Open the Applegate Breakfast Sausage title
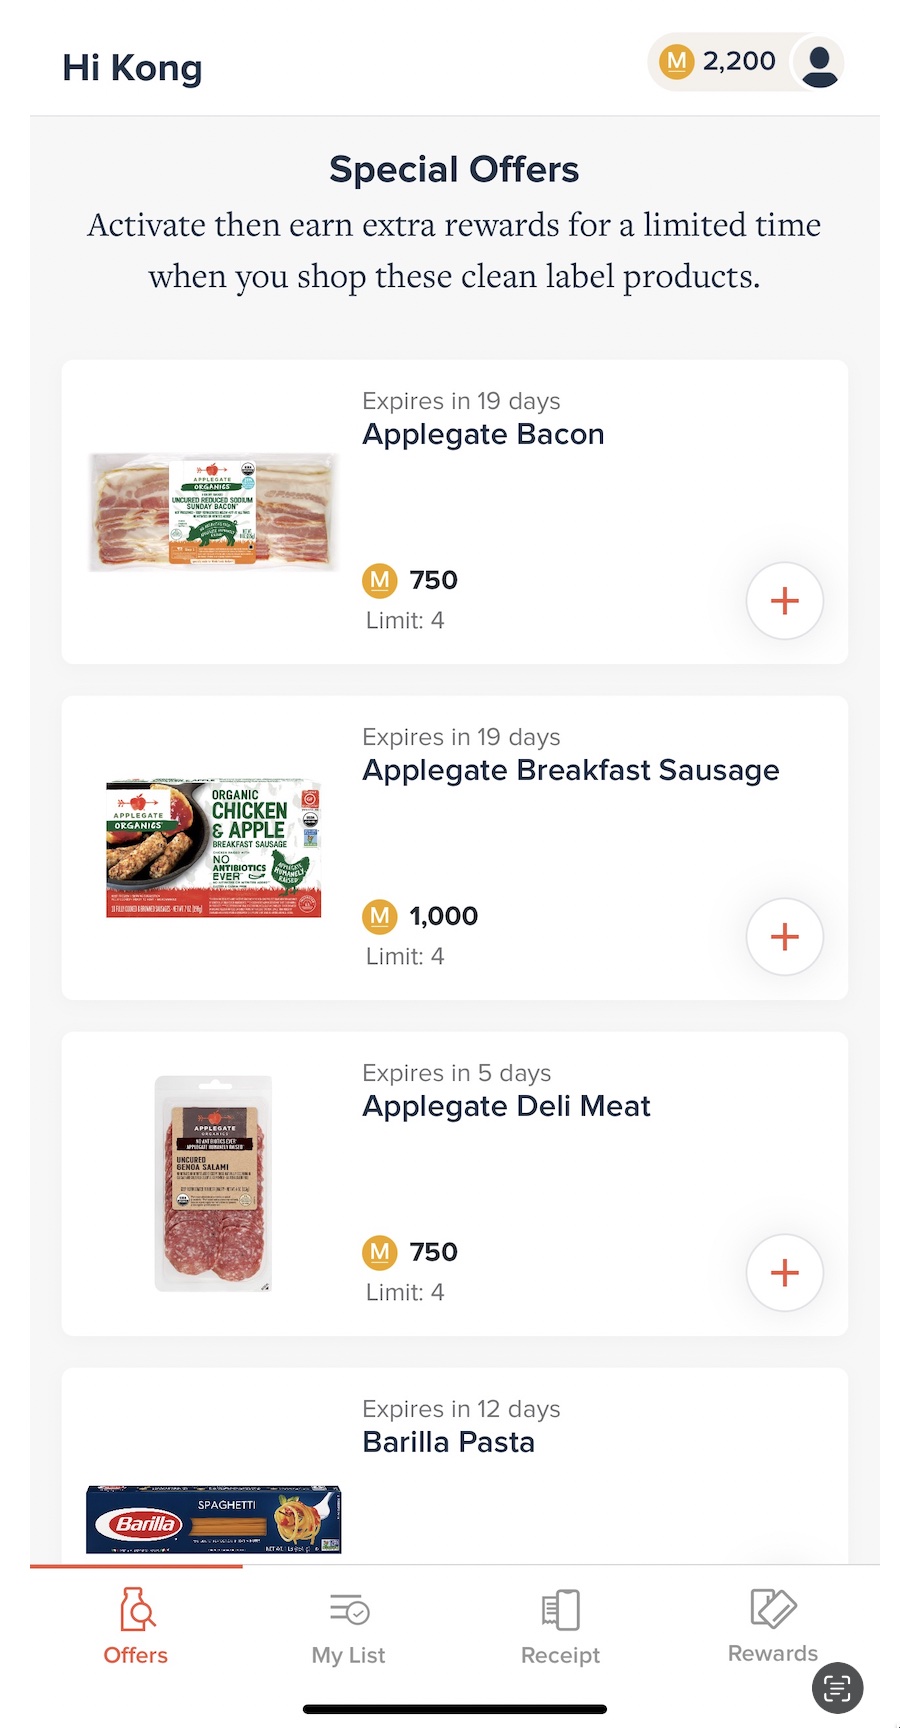Screen dimensions: 900x1728 570,771
